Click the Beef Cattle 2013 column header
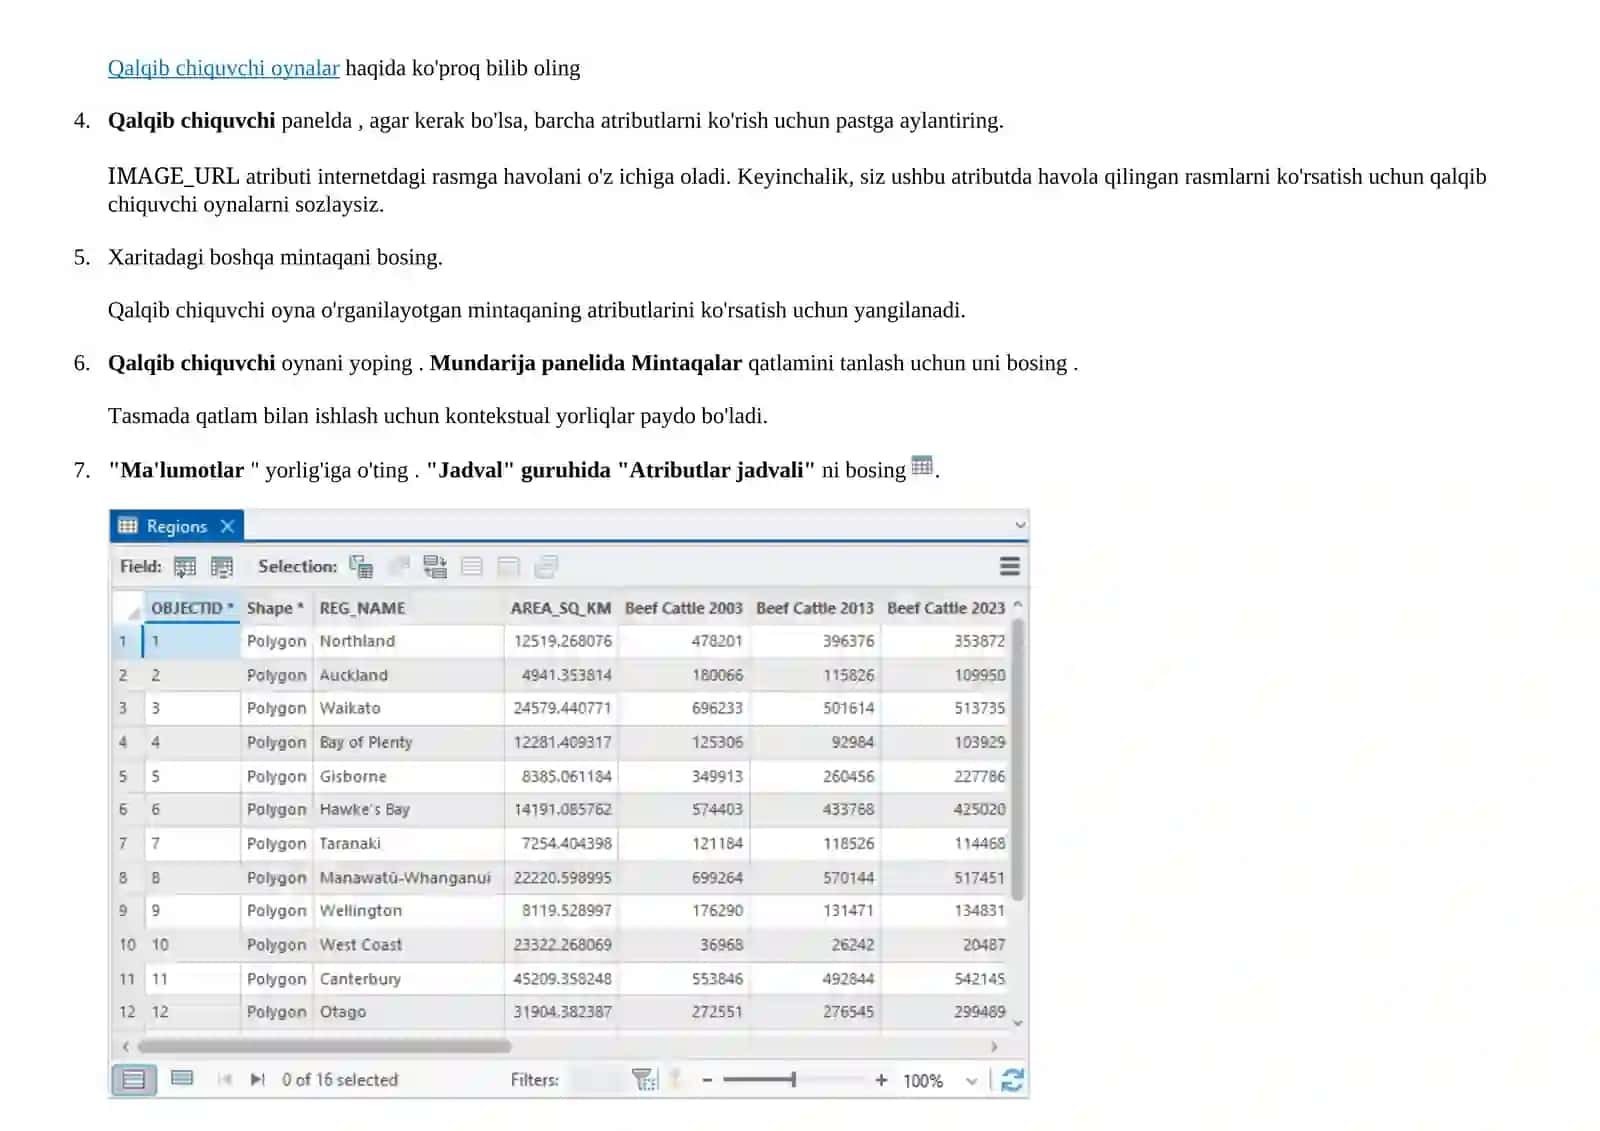The height and width of the screenshot is (1131, 1600). tap(815, 608)
